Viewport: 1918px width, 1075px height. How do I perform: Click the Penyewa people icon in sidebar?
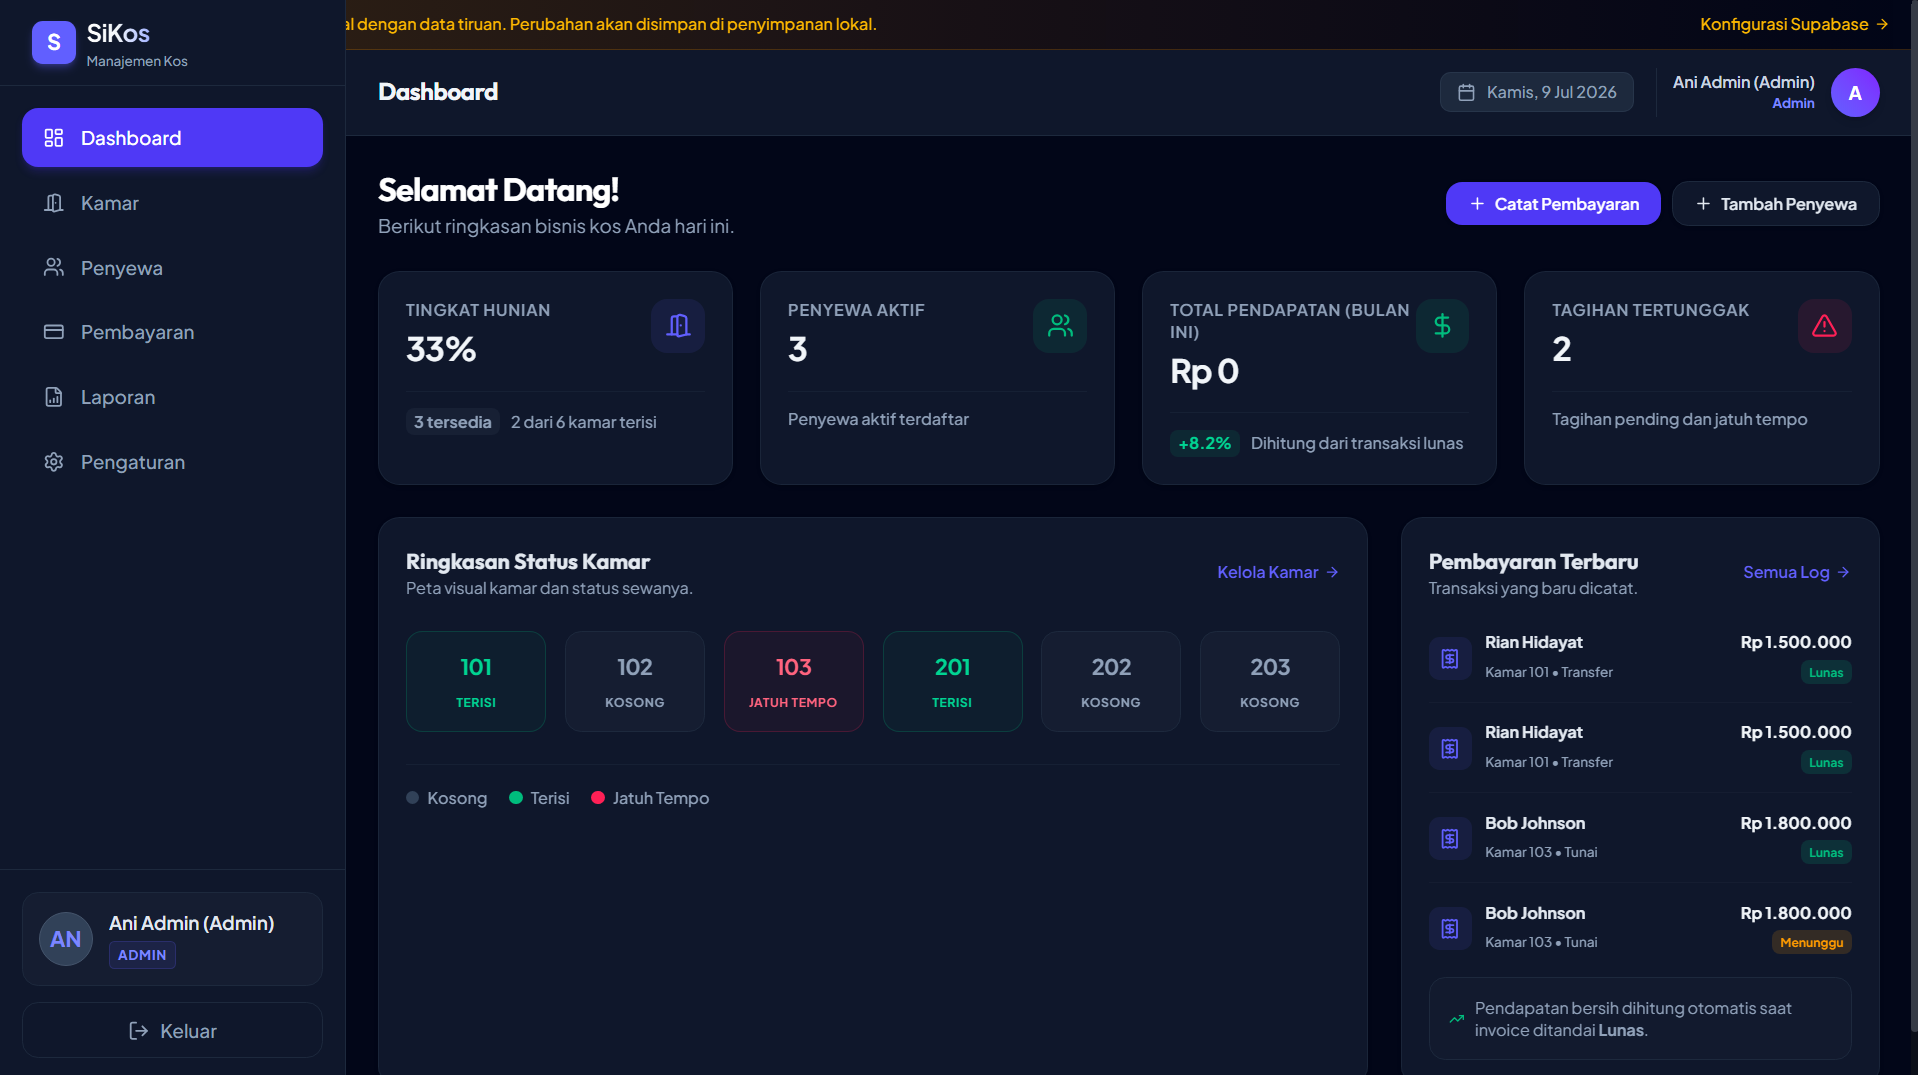(x=54, y=267)
